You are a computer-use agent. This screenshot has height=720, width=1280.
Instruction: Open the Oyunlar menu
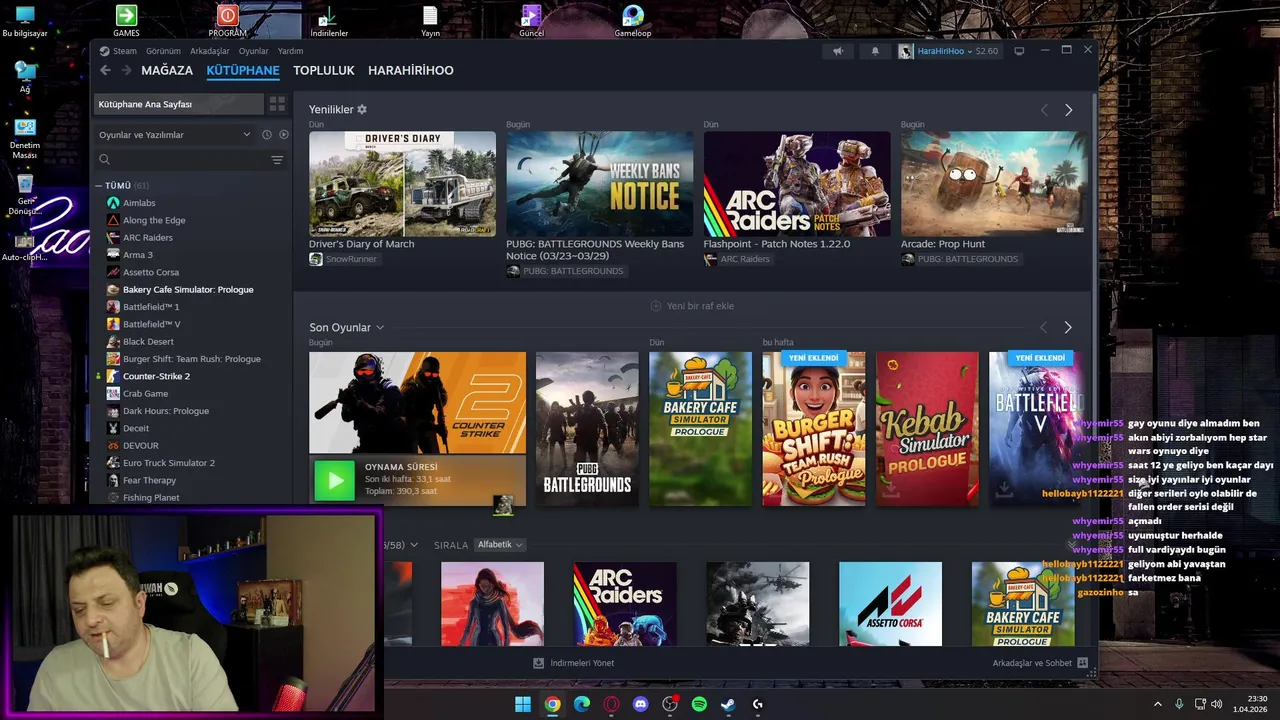[x=254, y=51]
